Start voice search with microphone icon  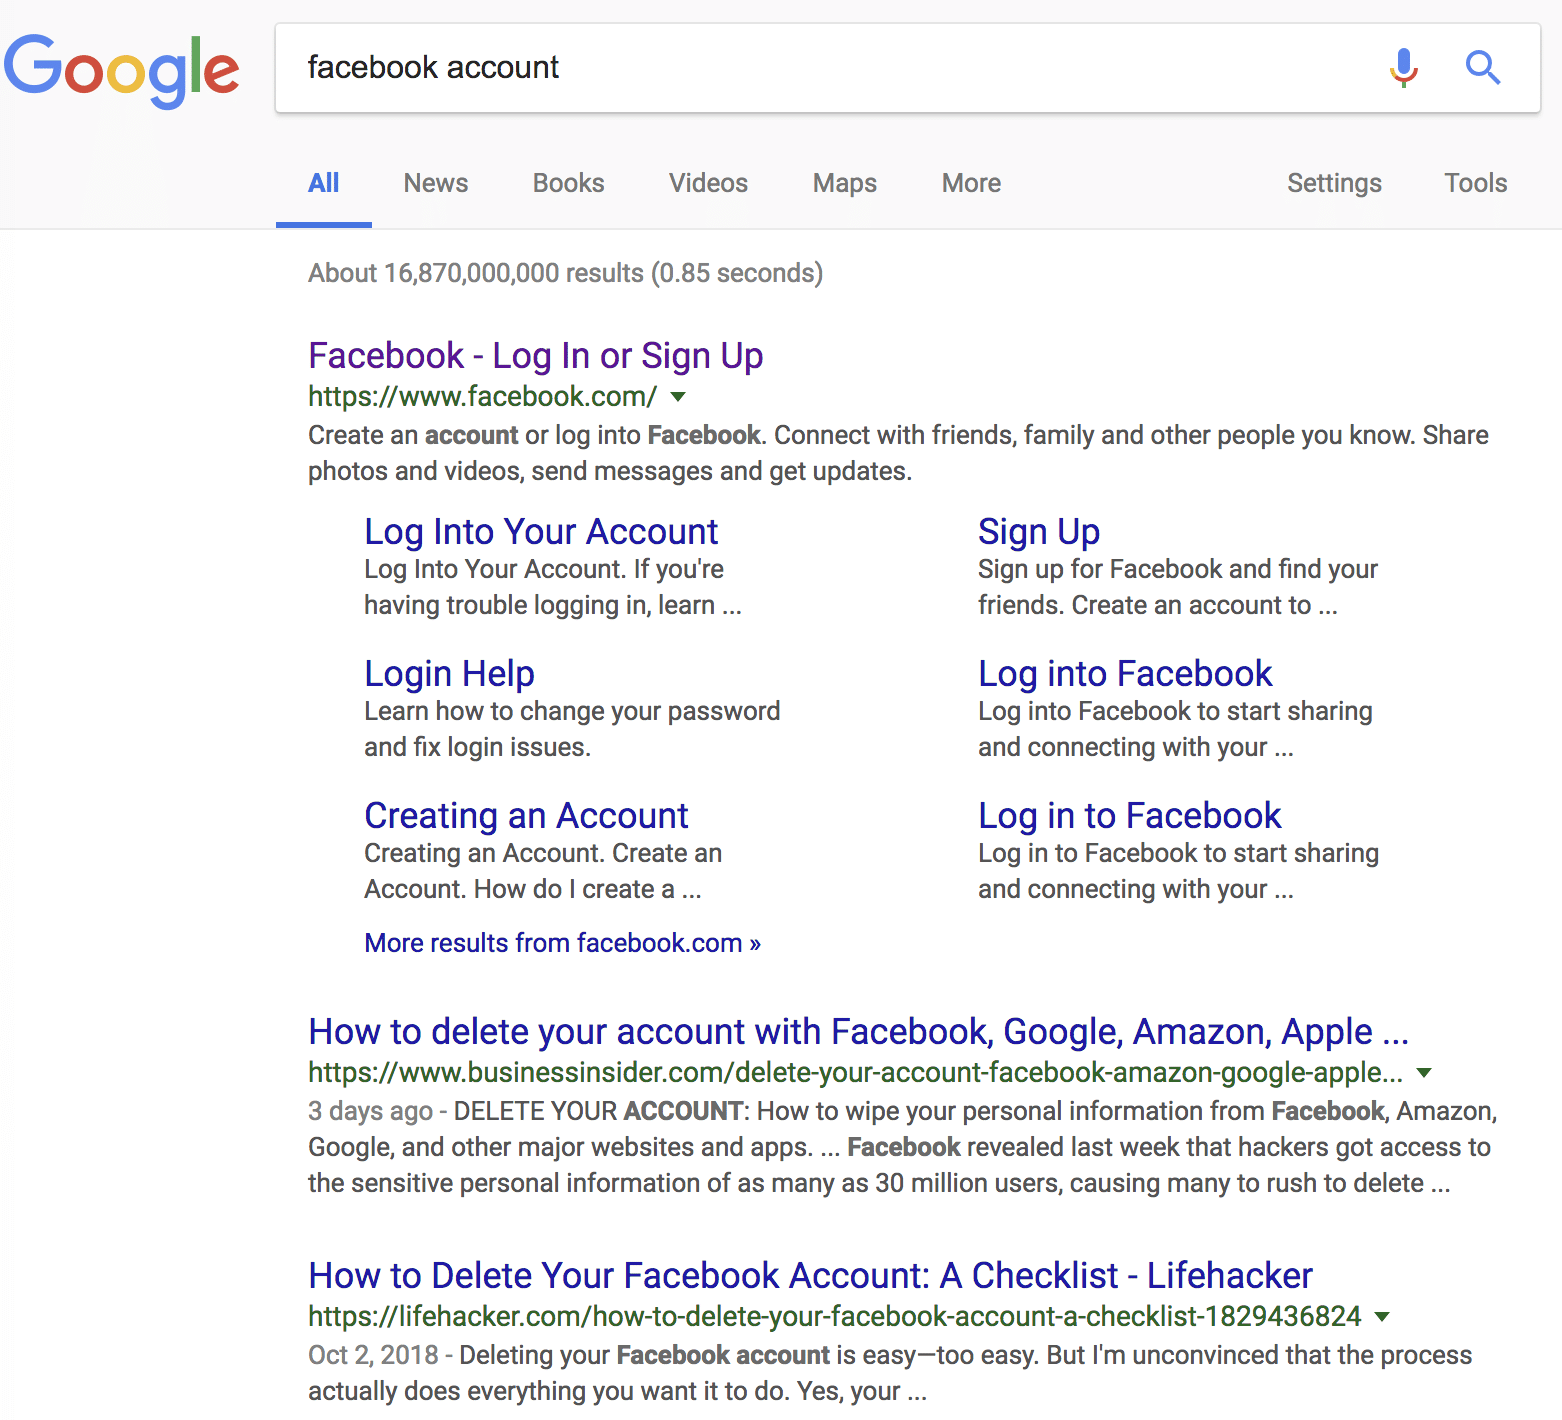click(1404, 67)
